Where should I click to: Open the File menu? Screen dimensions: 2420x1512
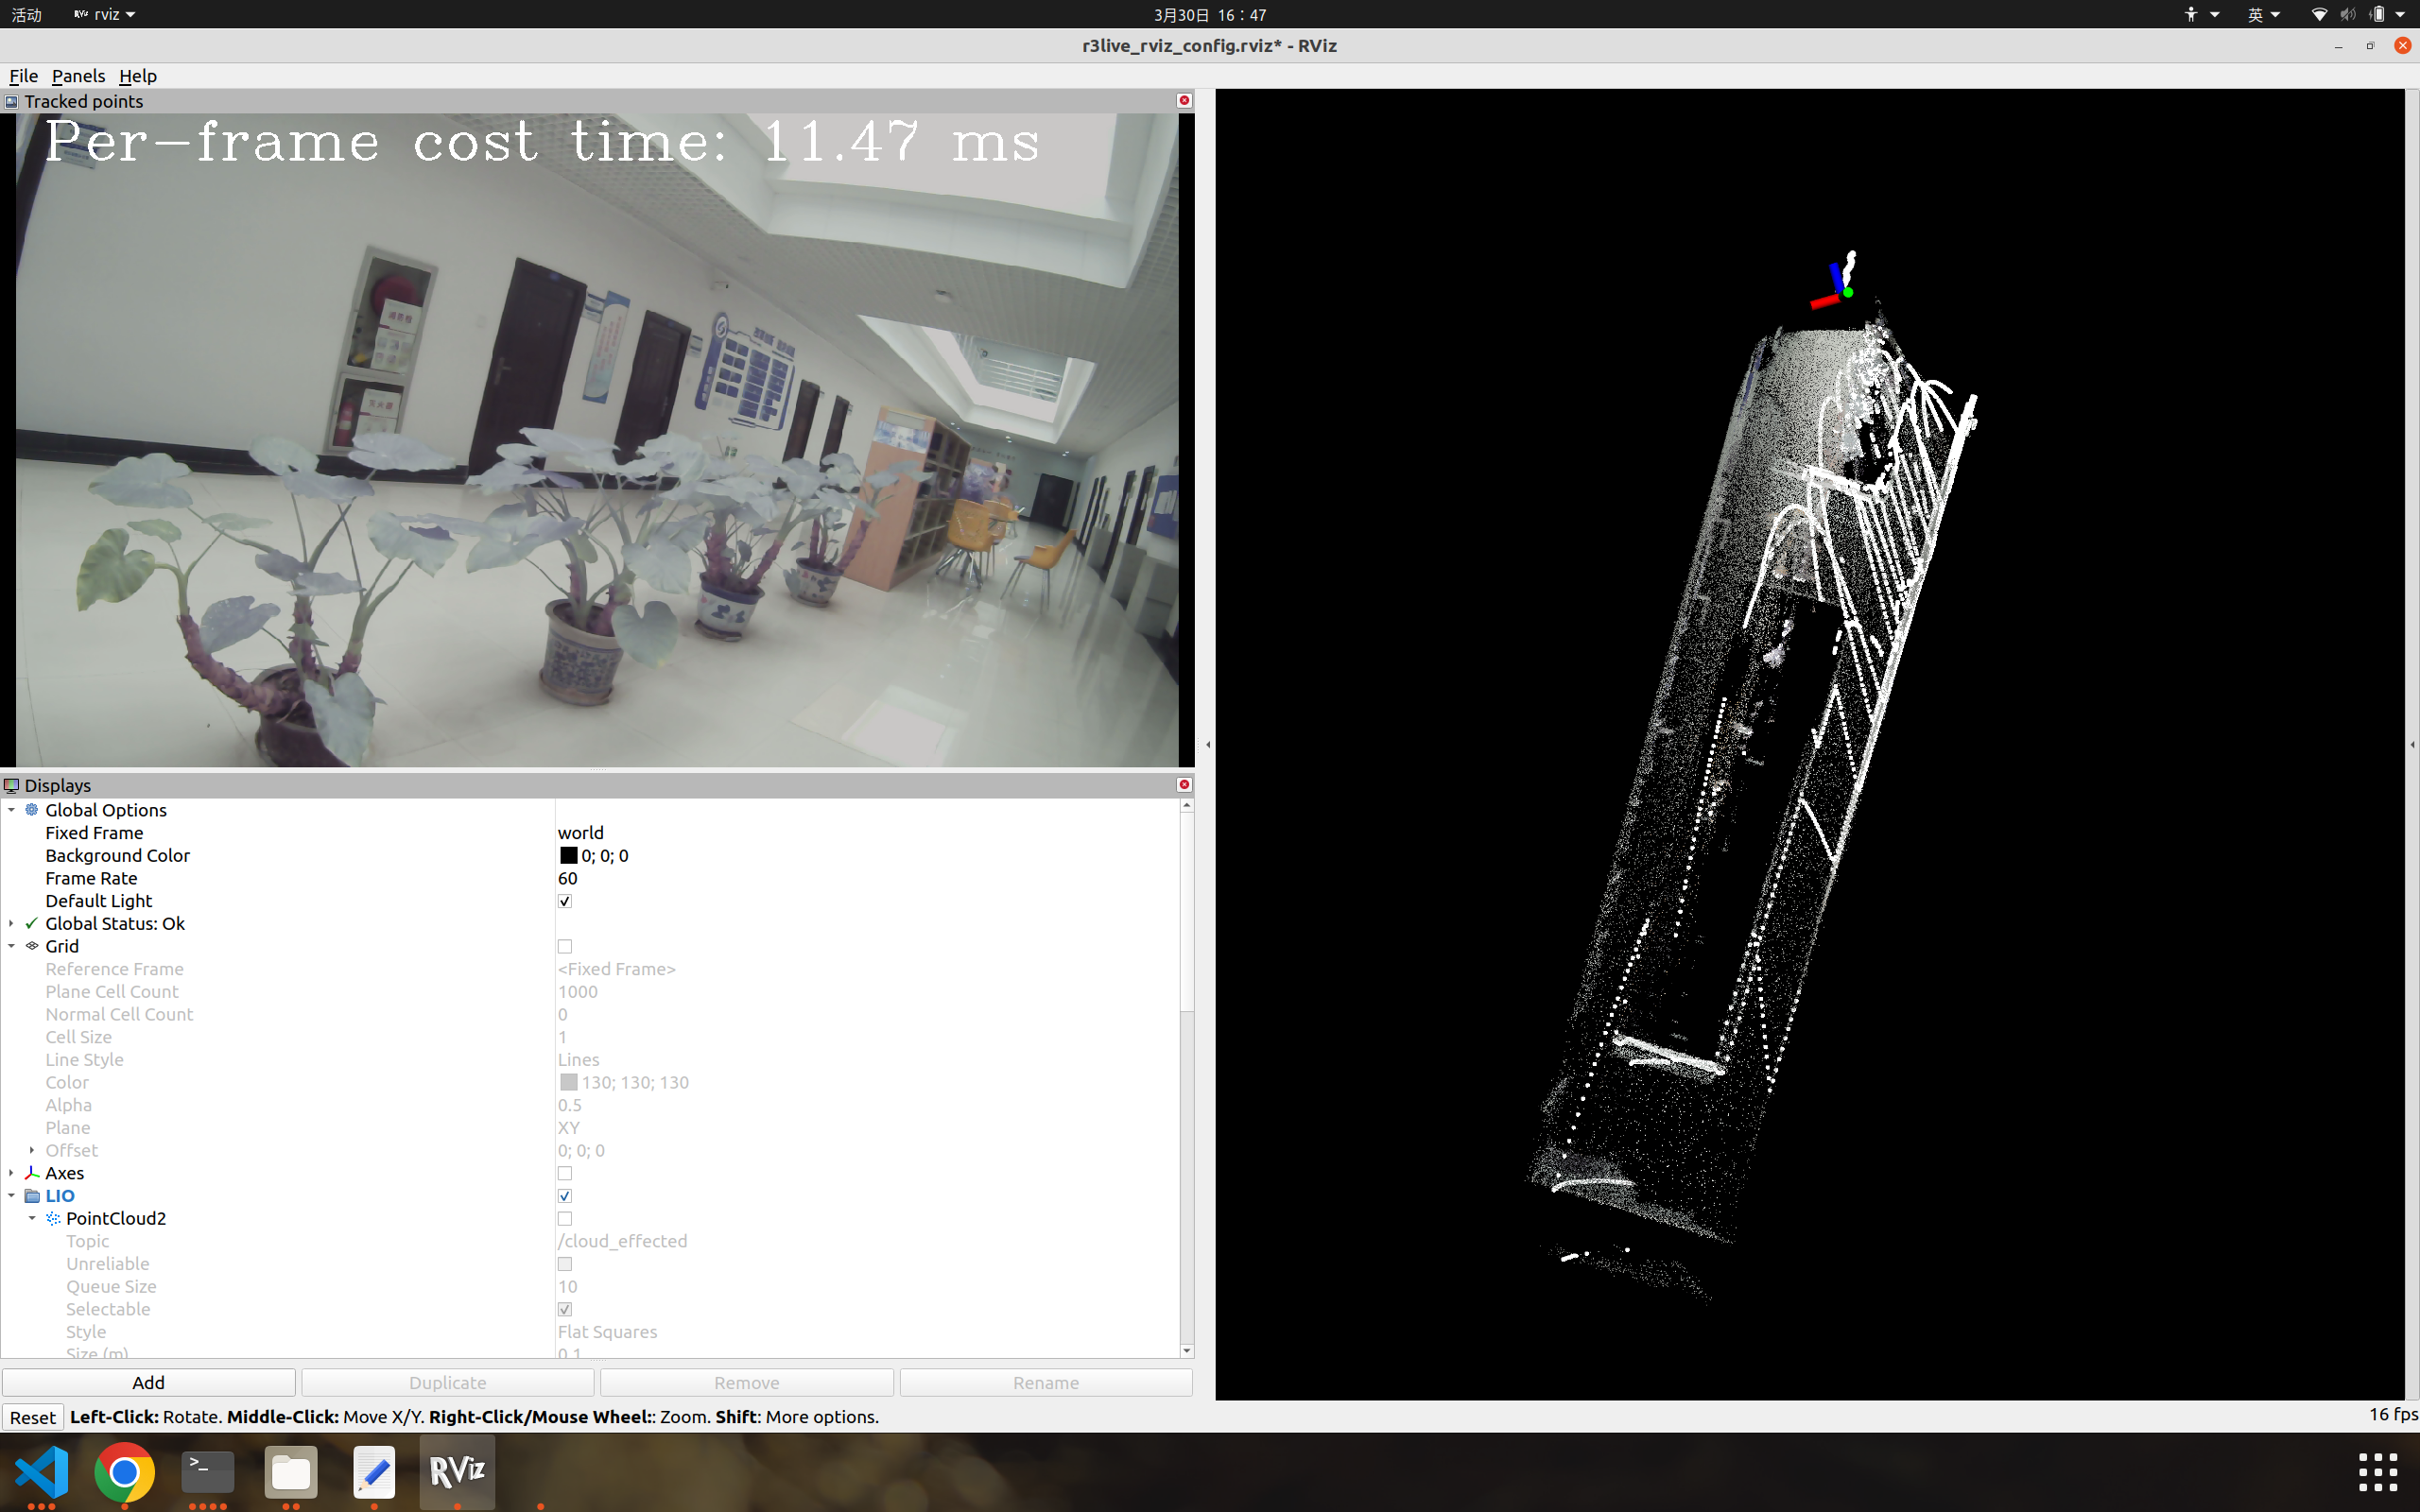[23, 76]
